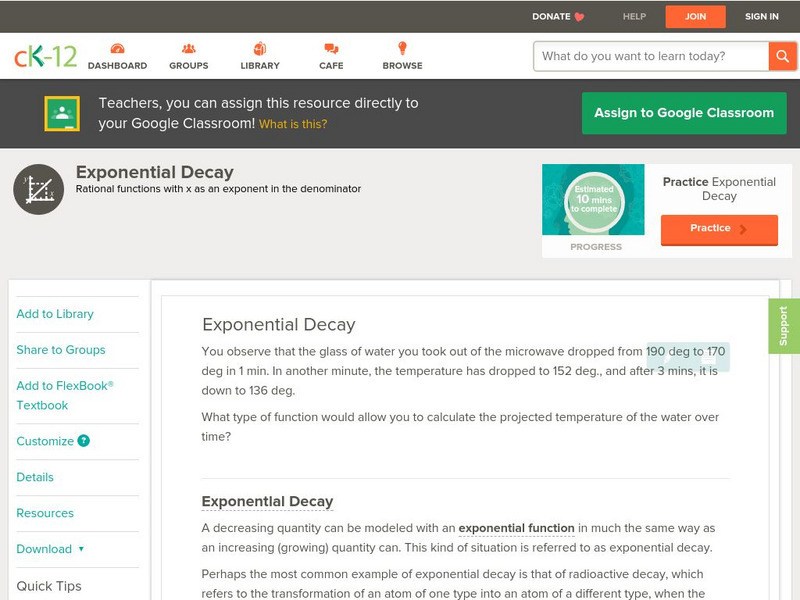
Task: Click the underlined 'Exponential Decay' section heading
Action: tap(267, 502)
